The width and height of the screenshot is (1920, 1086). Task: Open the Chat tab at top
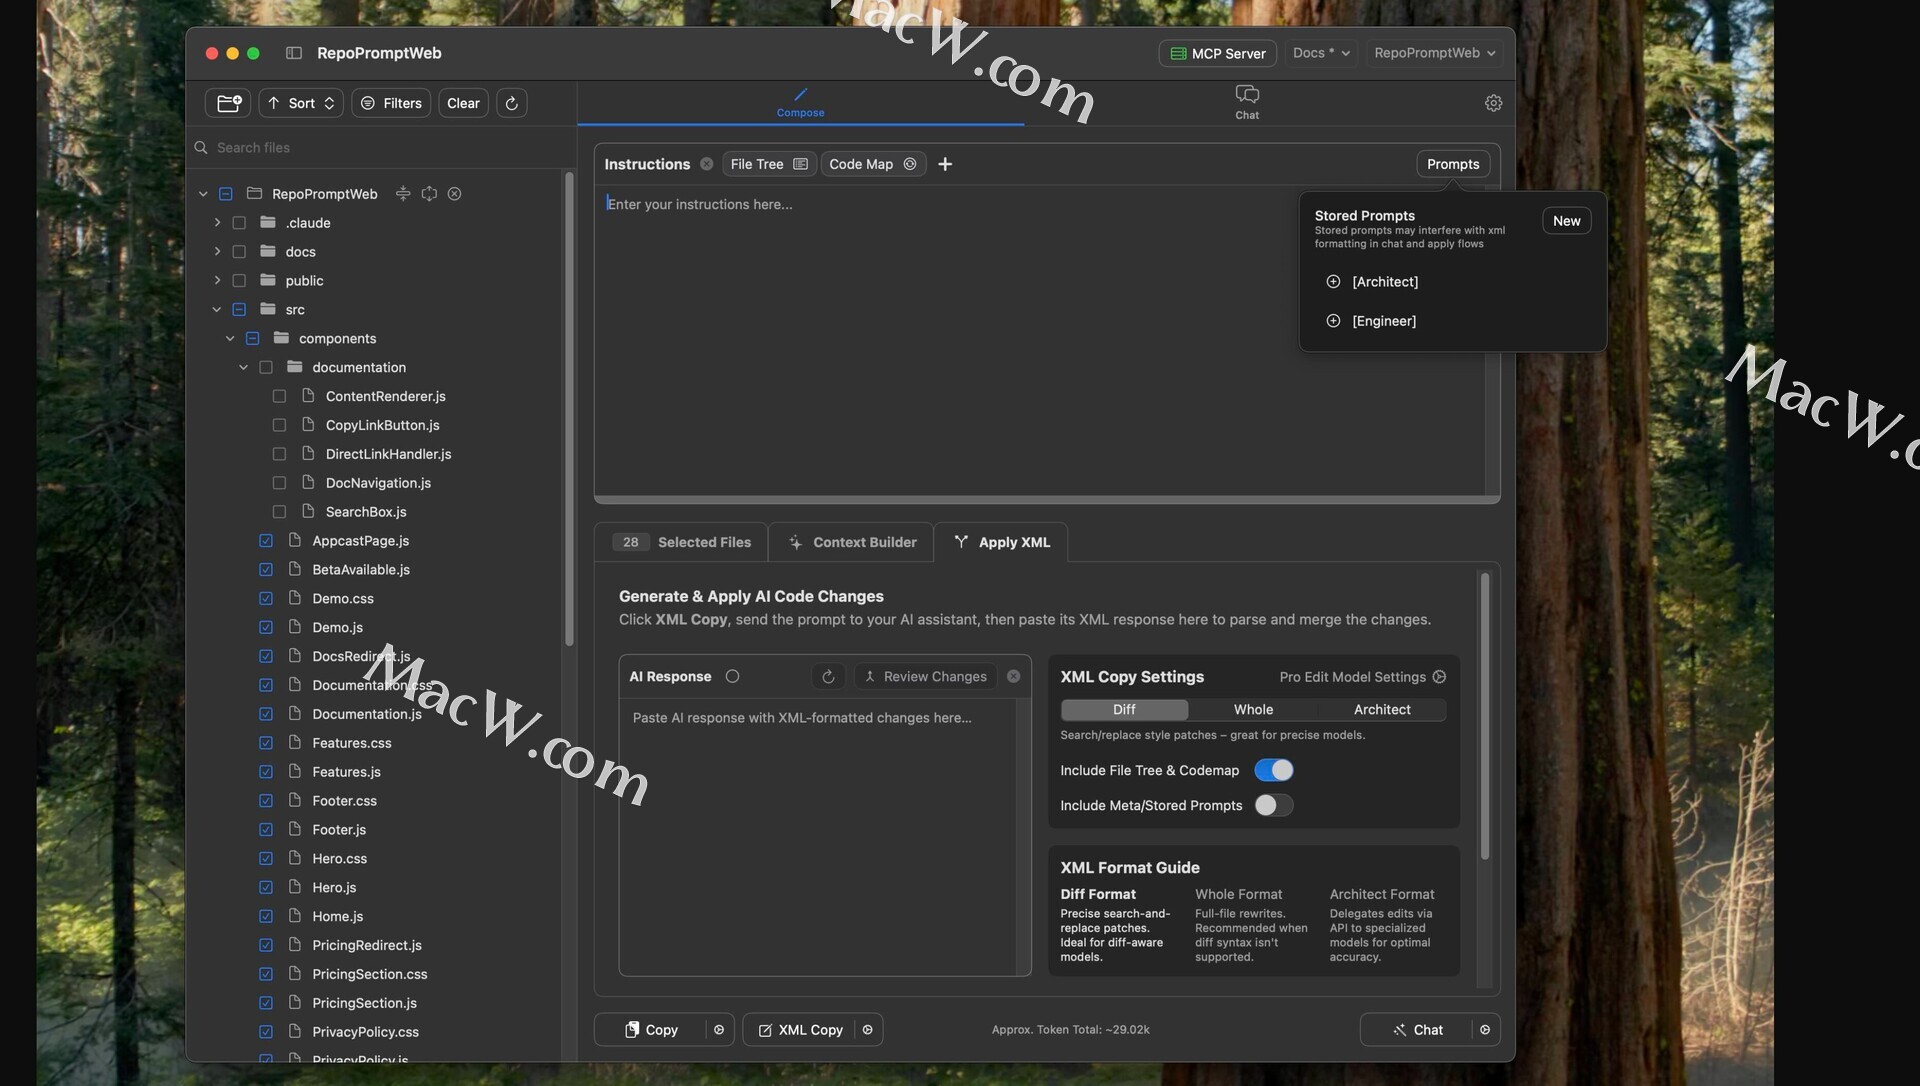[x=1246, y=101]
